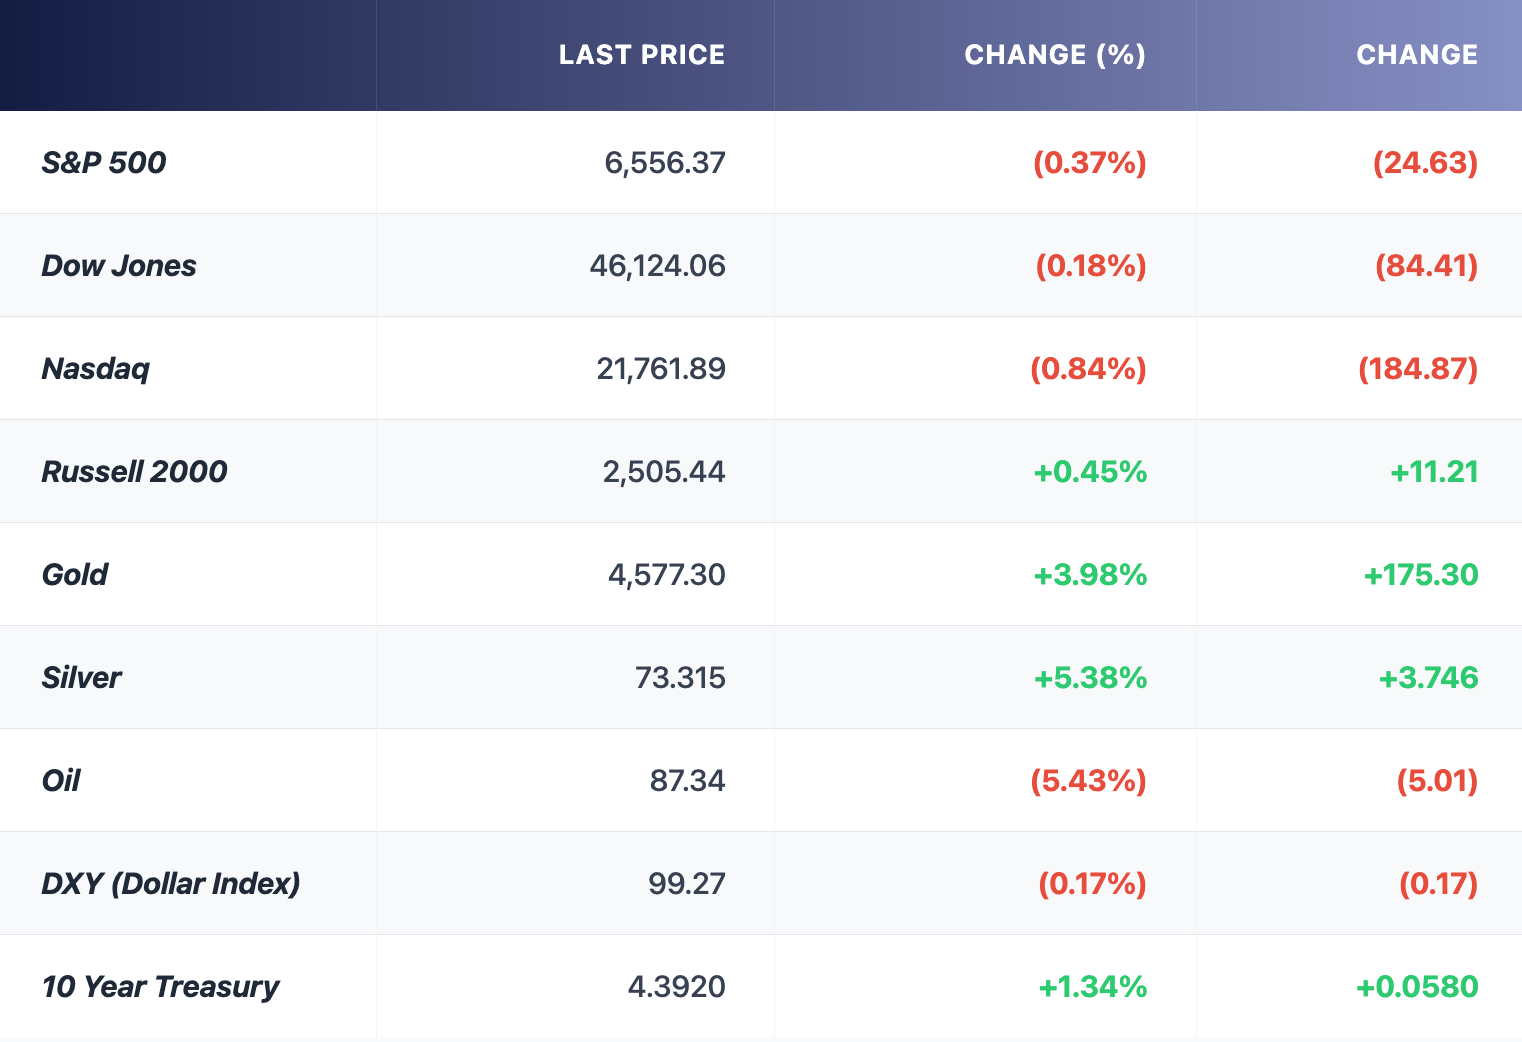Select Russell 2000 change value +11.21

1434,472
